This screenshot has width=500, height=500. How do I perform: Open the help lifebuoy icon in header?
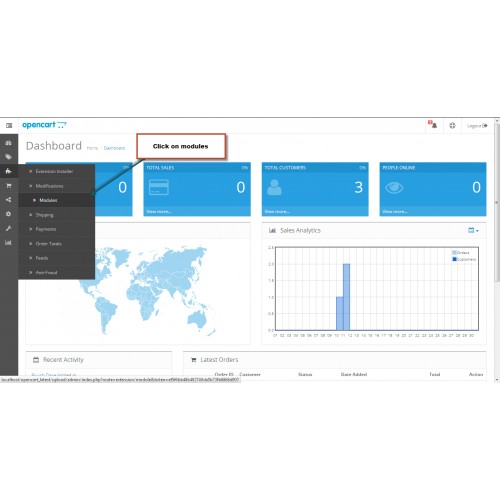452,125
